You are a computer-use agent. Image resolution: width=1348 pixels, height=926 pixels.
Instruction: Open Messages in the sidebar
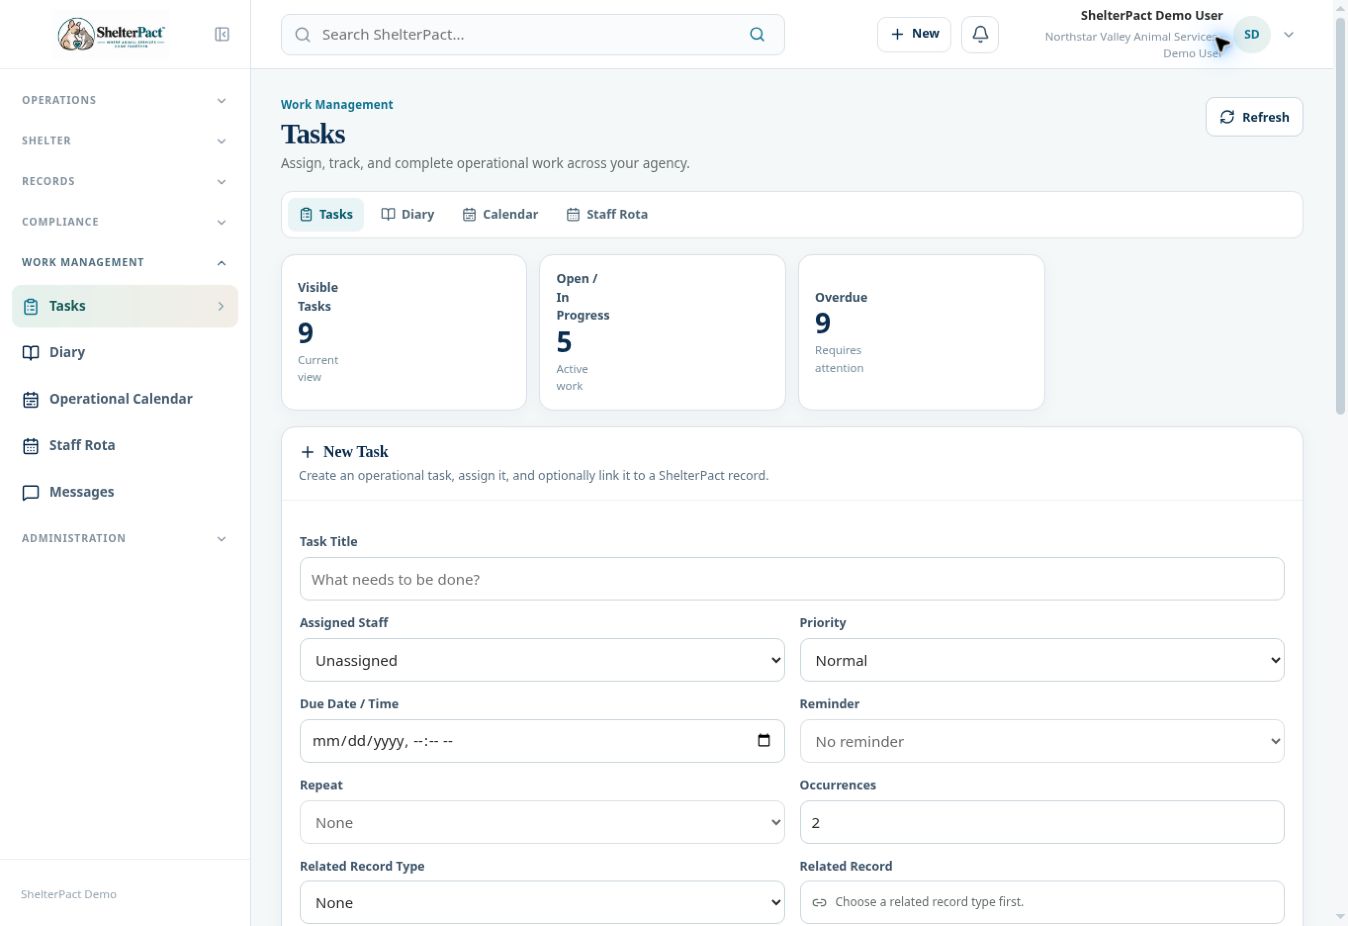[125, 492]
